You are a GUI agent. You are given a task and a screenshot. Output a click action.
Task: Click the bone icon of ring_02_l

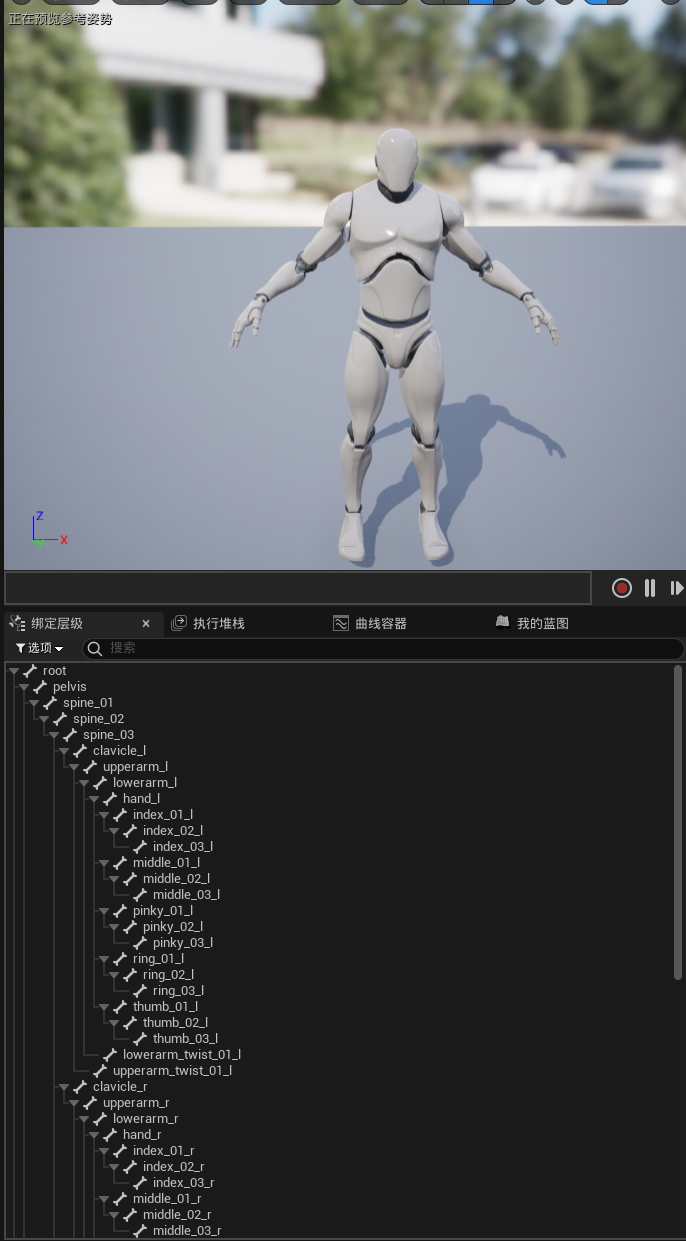[x=130, y=975]
